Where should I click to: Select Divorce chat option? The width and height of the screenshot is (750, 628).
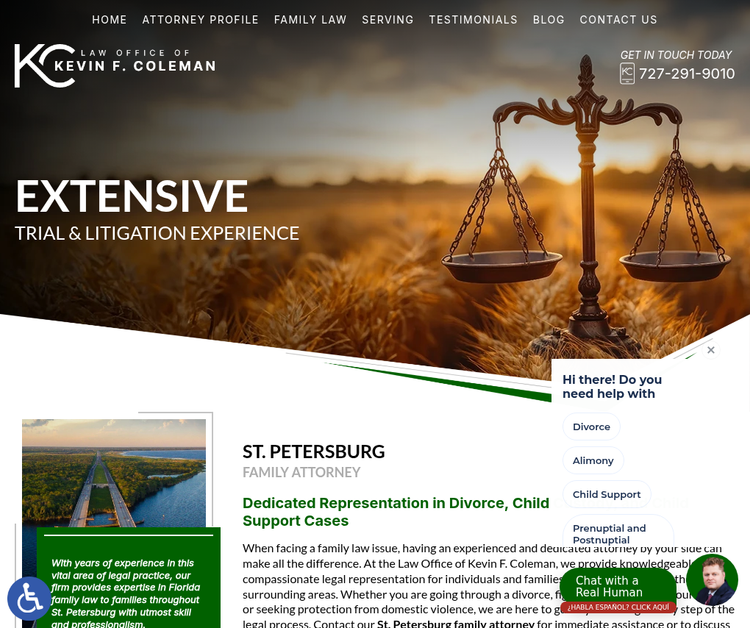591,427
